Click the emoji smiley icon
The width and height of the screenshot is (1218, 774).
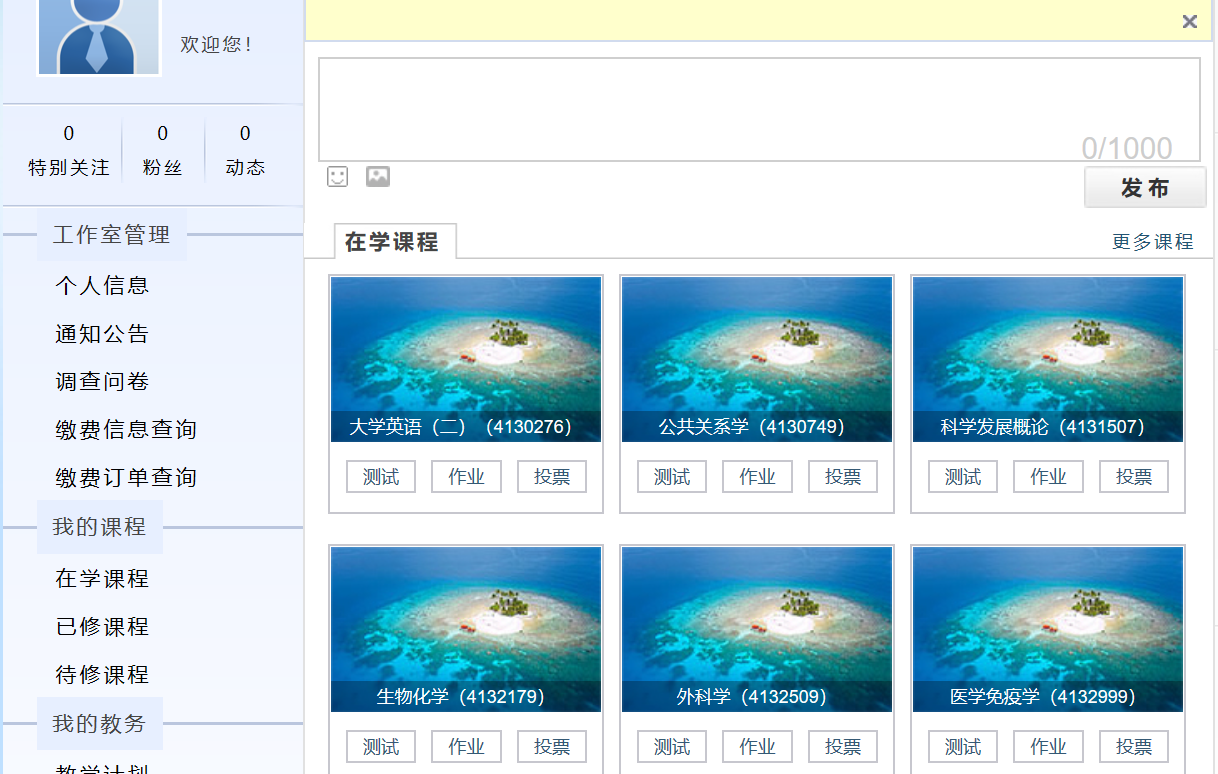click(x=338, y=177)
